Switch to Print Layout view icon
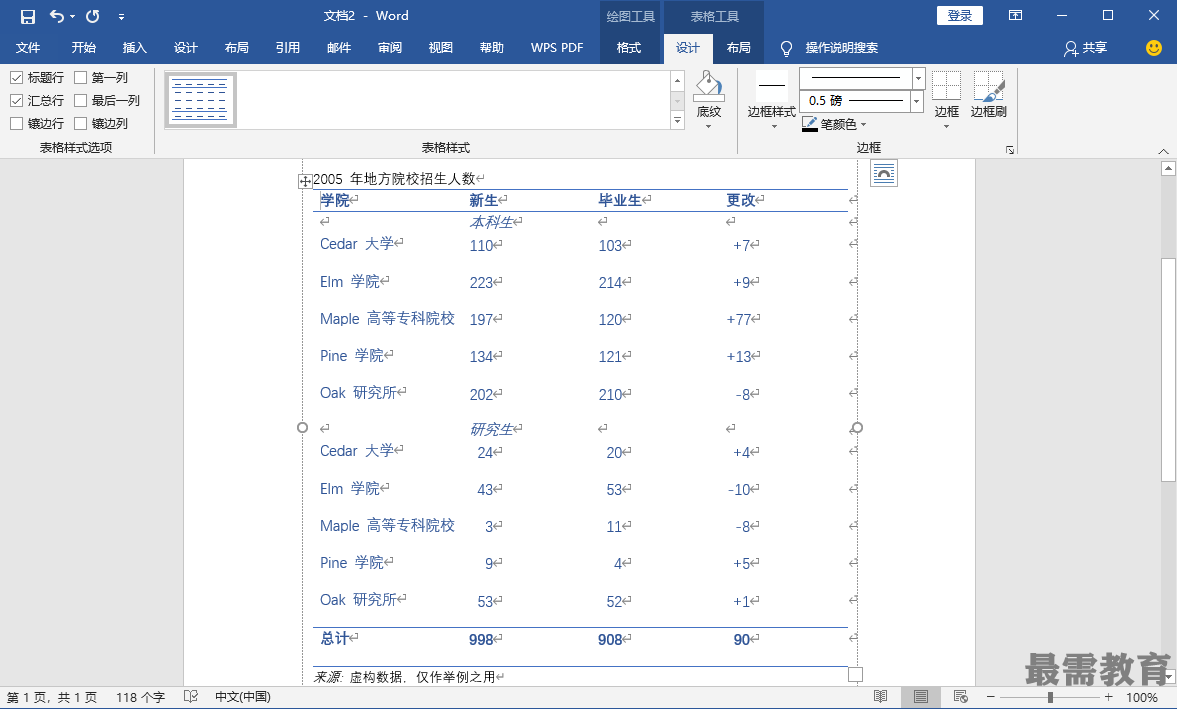Viewport: 1177px width, 709px height. [920, 697]
